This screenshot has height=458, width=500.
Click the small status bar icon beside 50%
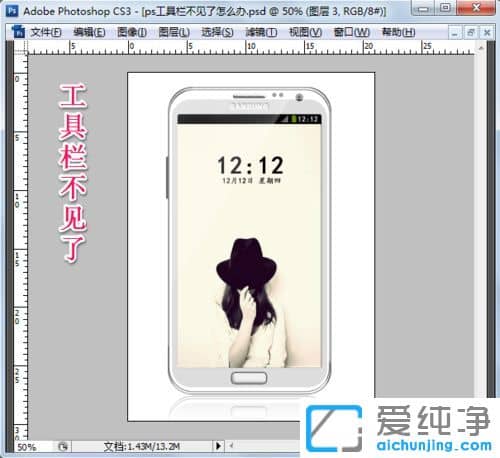click(x=63, y=447)
